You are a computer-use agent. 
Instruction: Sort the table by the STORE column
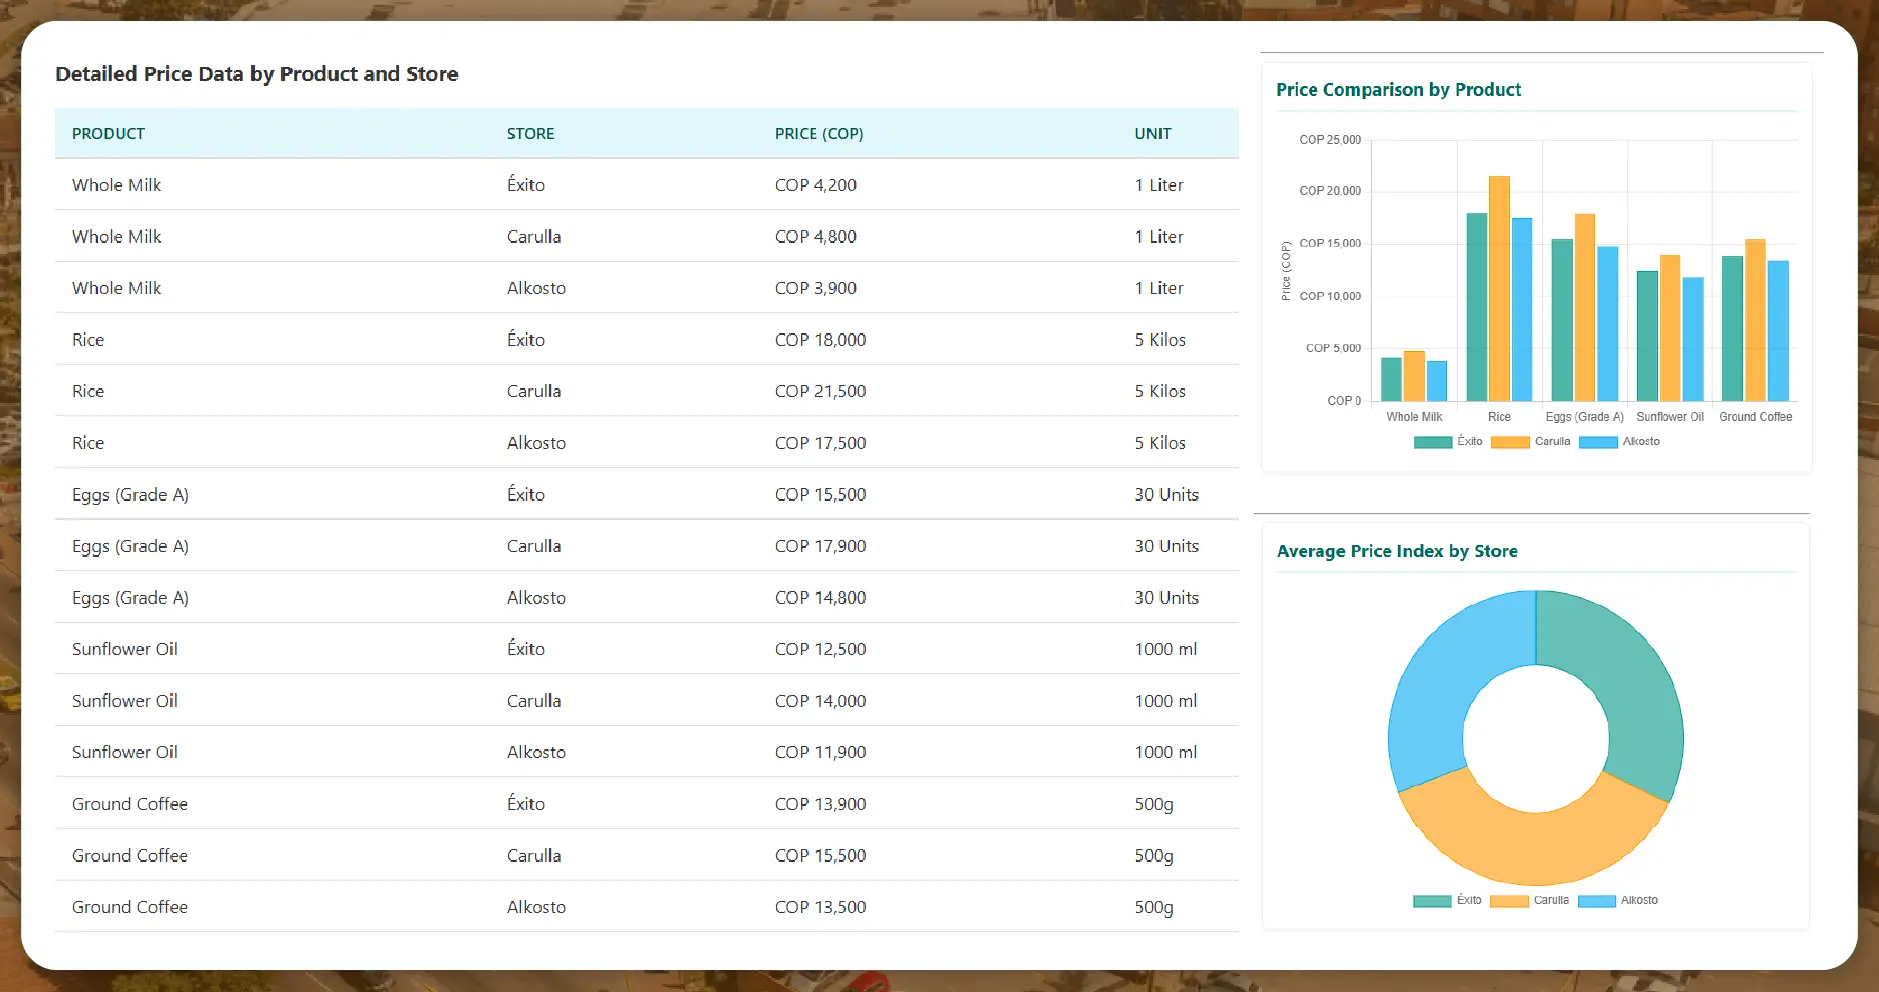531,133
